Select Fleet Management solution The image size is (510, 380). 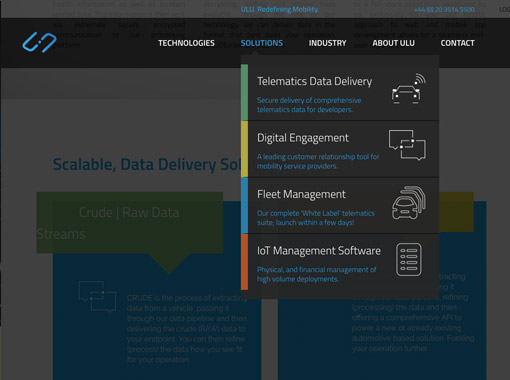[x=340, y=205]
